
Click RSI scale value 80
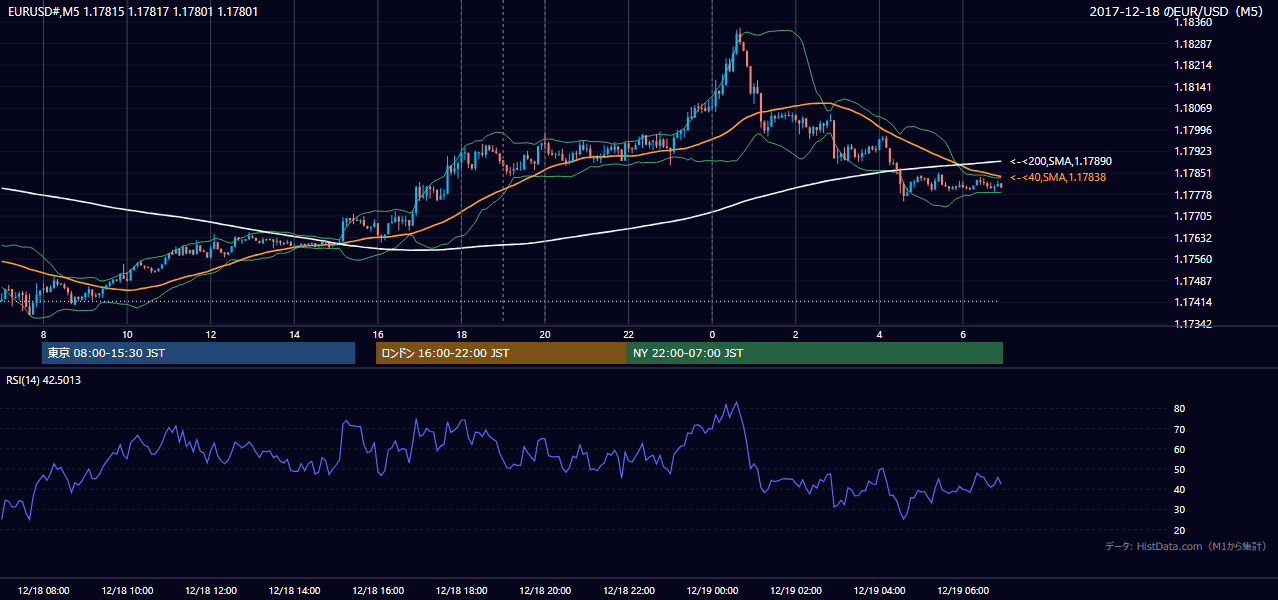coord(1180,409)
